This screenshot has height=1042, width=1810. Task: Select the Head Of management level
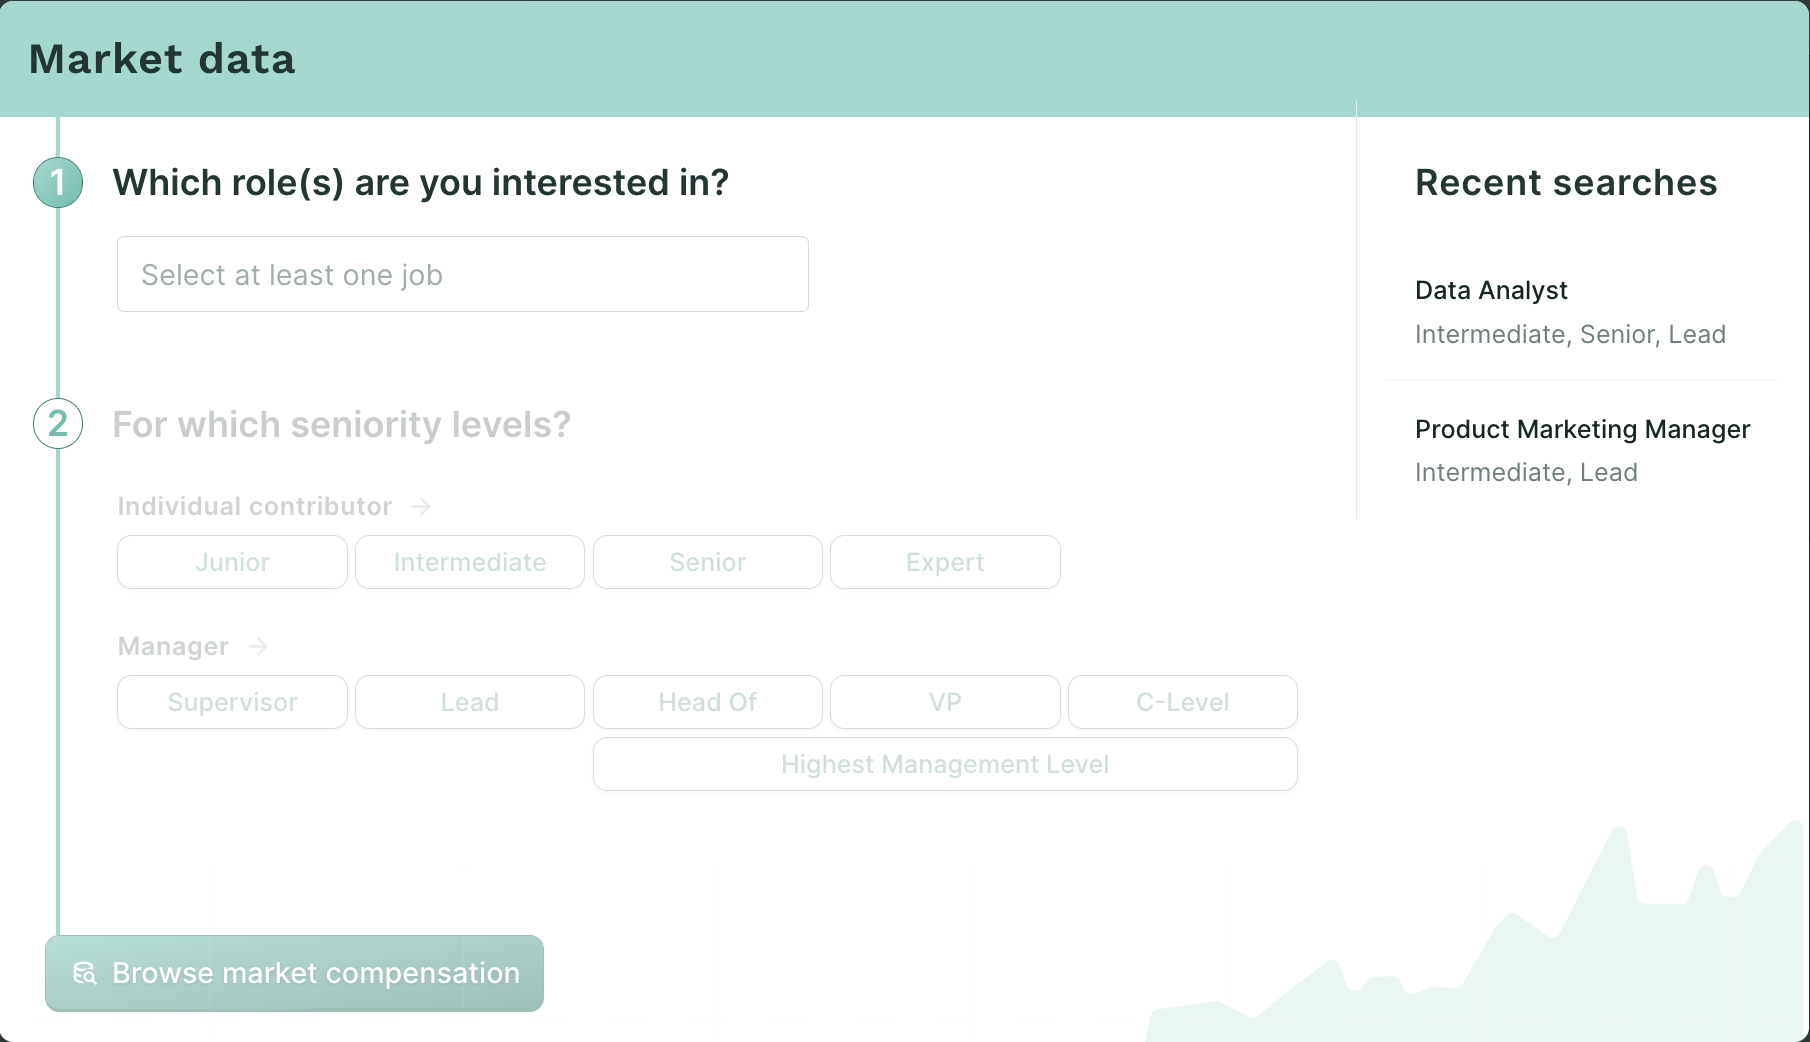(707, 702)
